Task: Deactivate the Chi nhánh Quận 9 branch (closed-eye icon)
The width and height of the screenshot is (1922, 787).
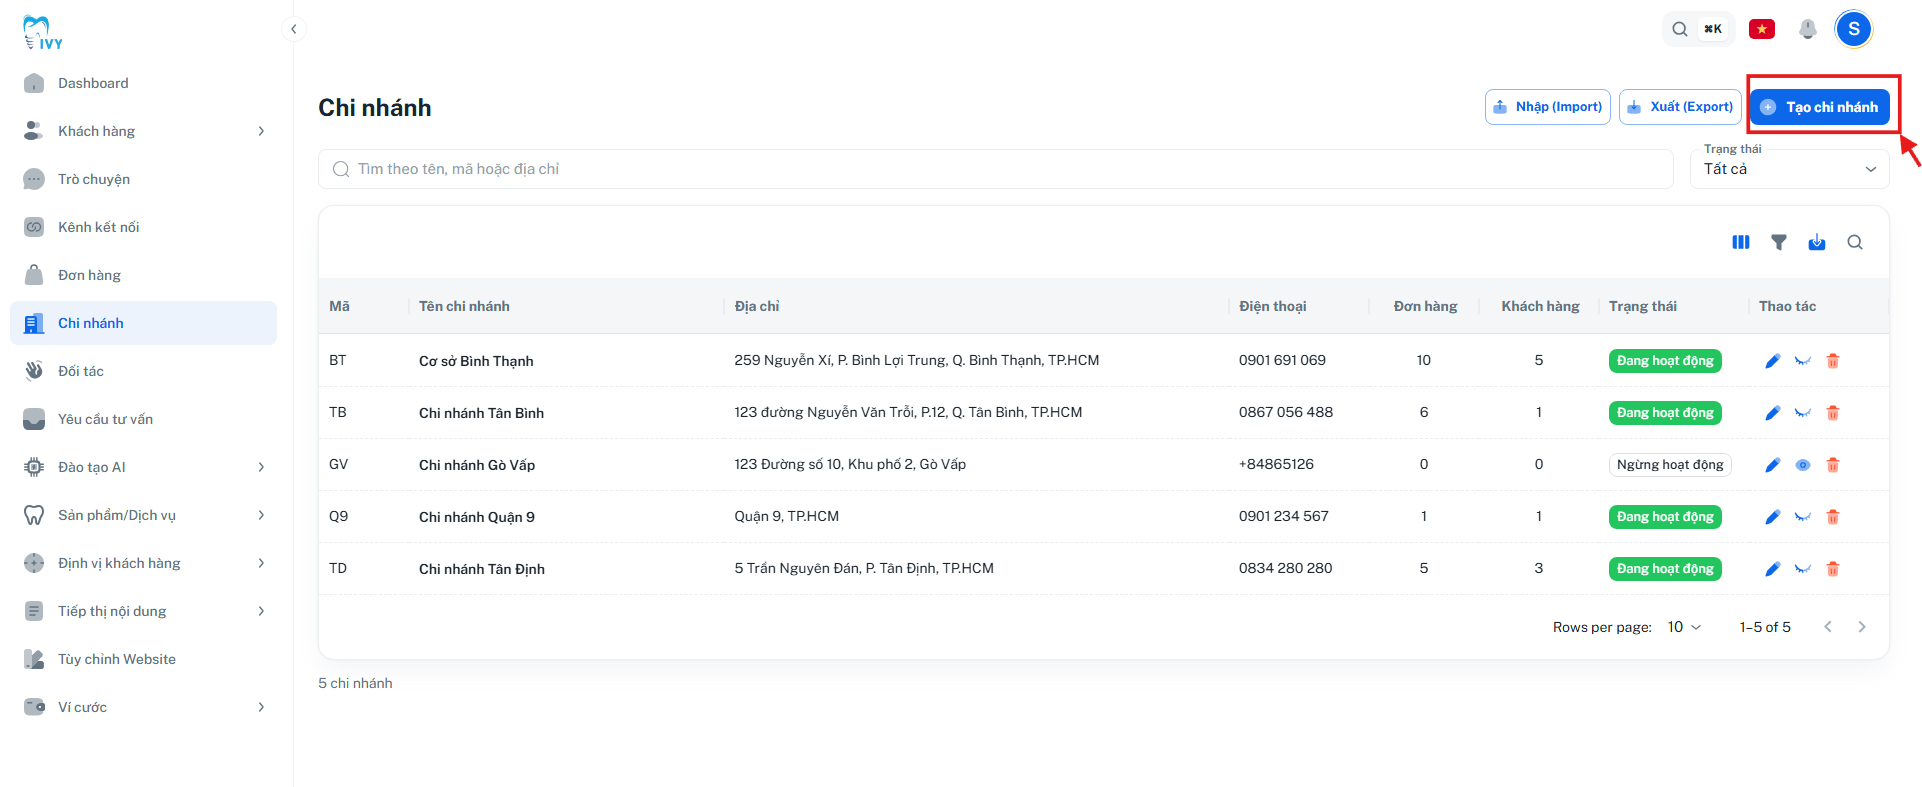Action: point(1803,517)
